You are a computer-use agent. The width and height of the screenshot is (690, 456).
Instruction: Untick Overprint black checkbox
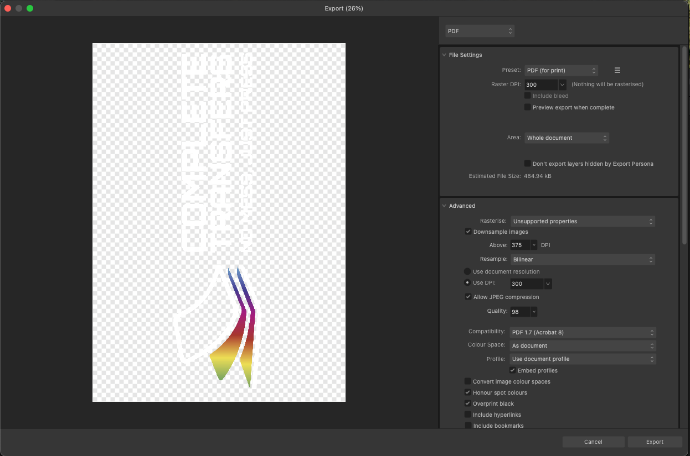coord(467,403)
